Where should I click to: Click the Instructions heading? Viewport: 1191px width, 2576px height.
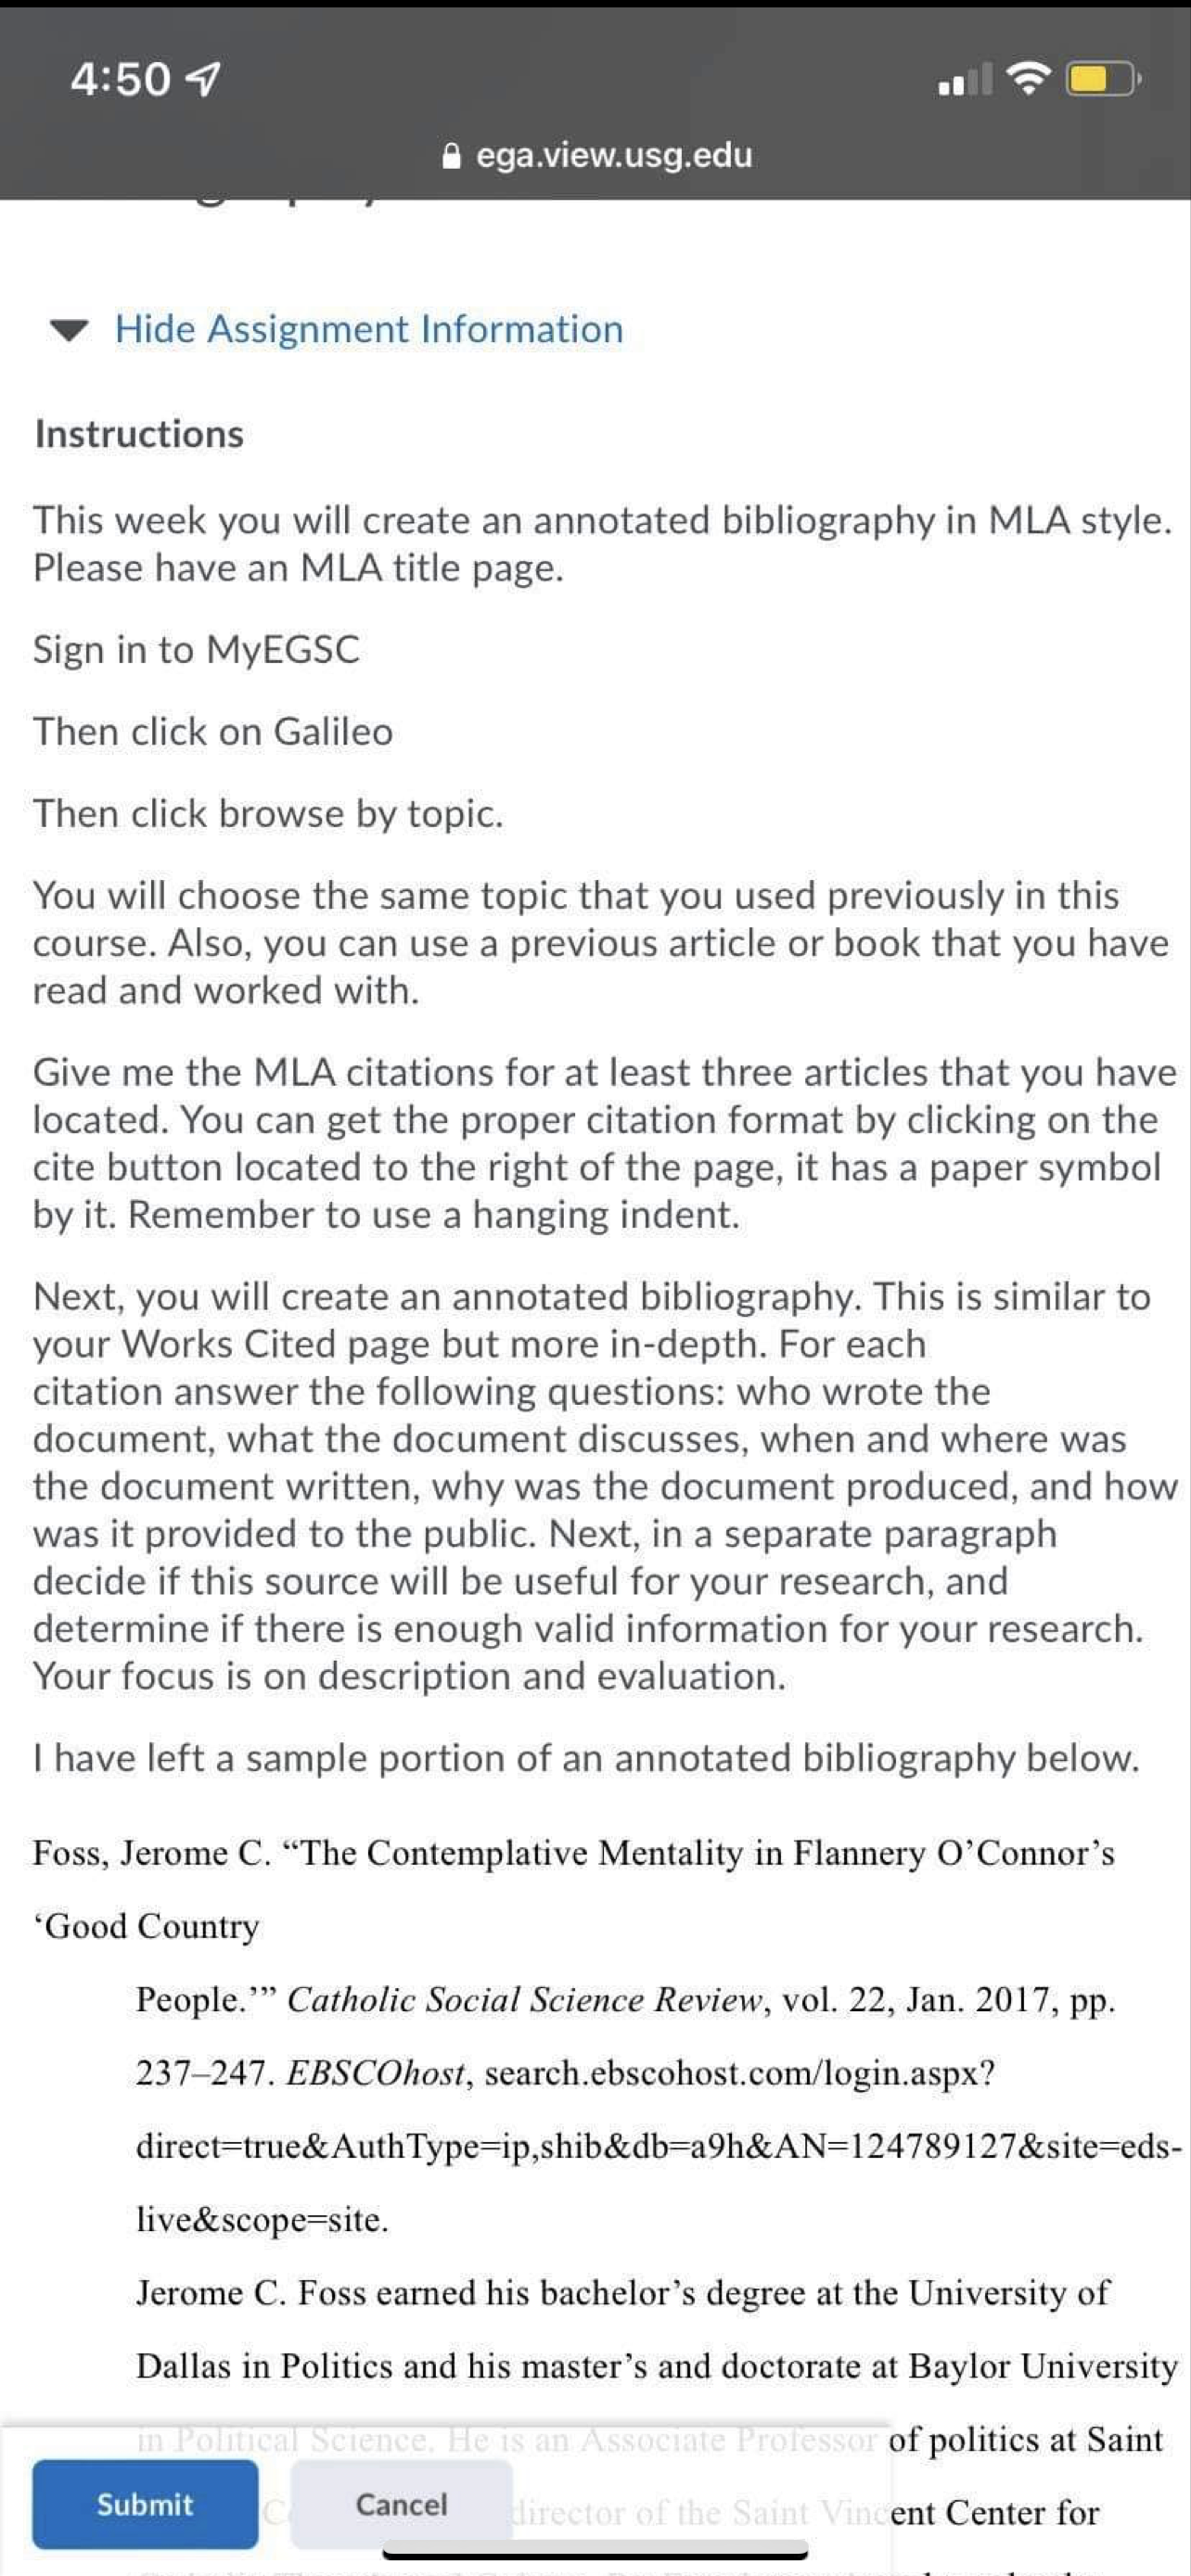[x=139, y=434]
